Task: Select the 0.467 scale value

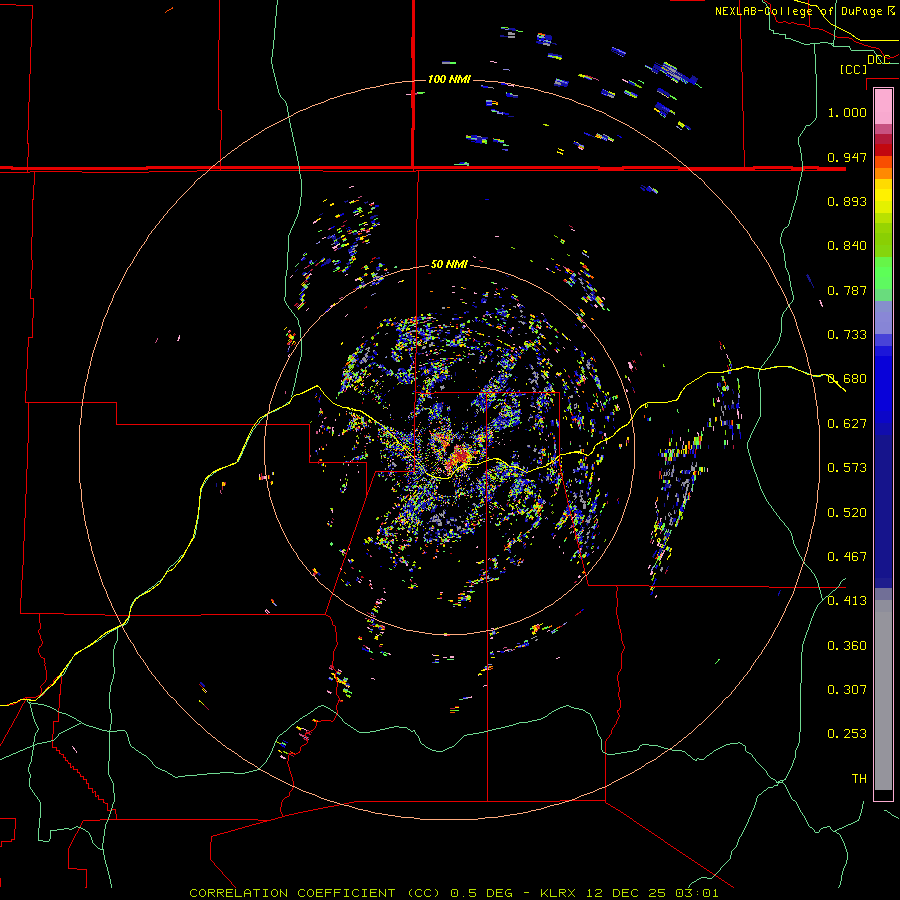Action: (x=847, y=556)
